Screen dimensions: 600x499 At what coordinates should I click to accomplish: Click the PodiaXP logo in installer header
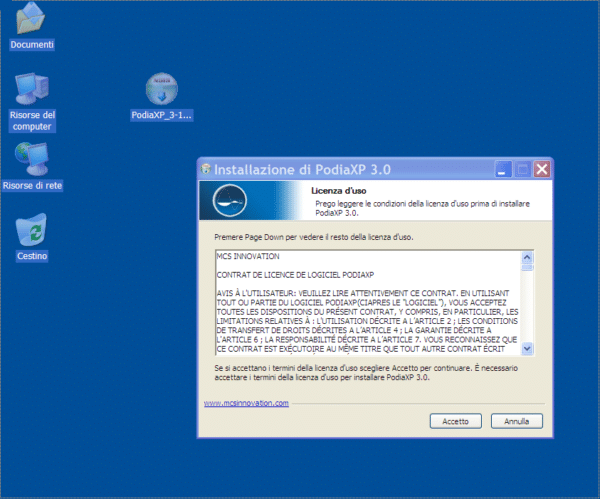pos(230,201)
